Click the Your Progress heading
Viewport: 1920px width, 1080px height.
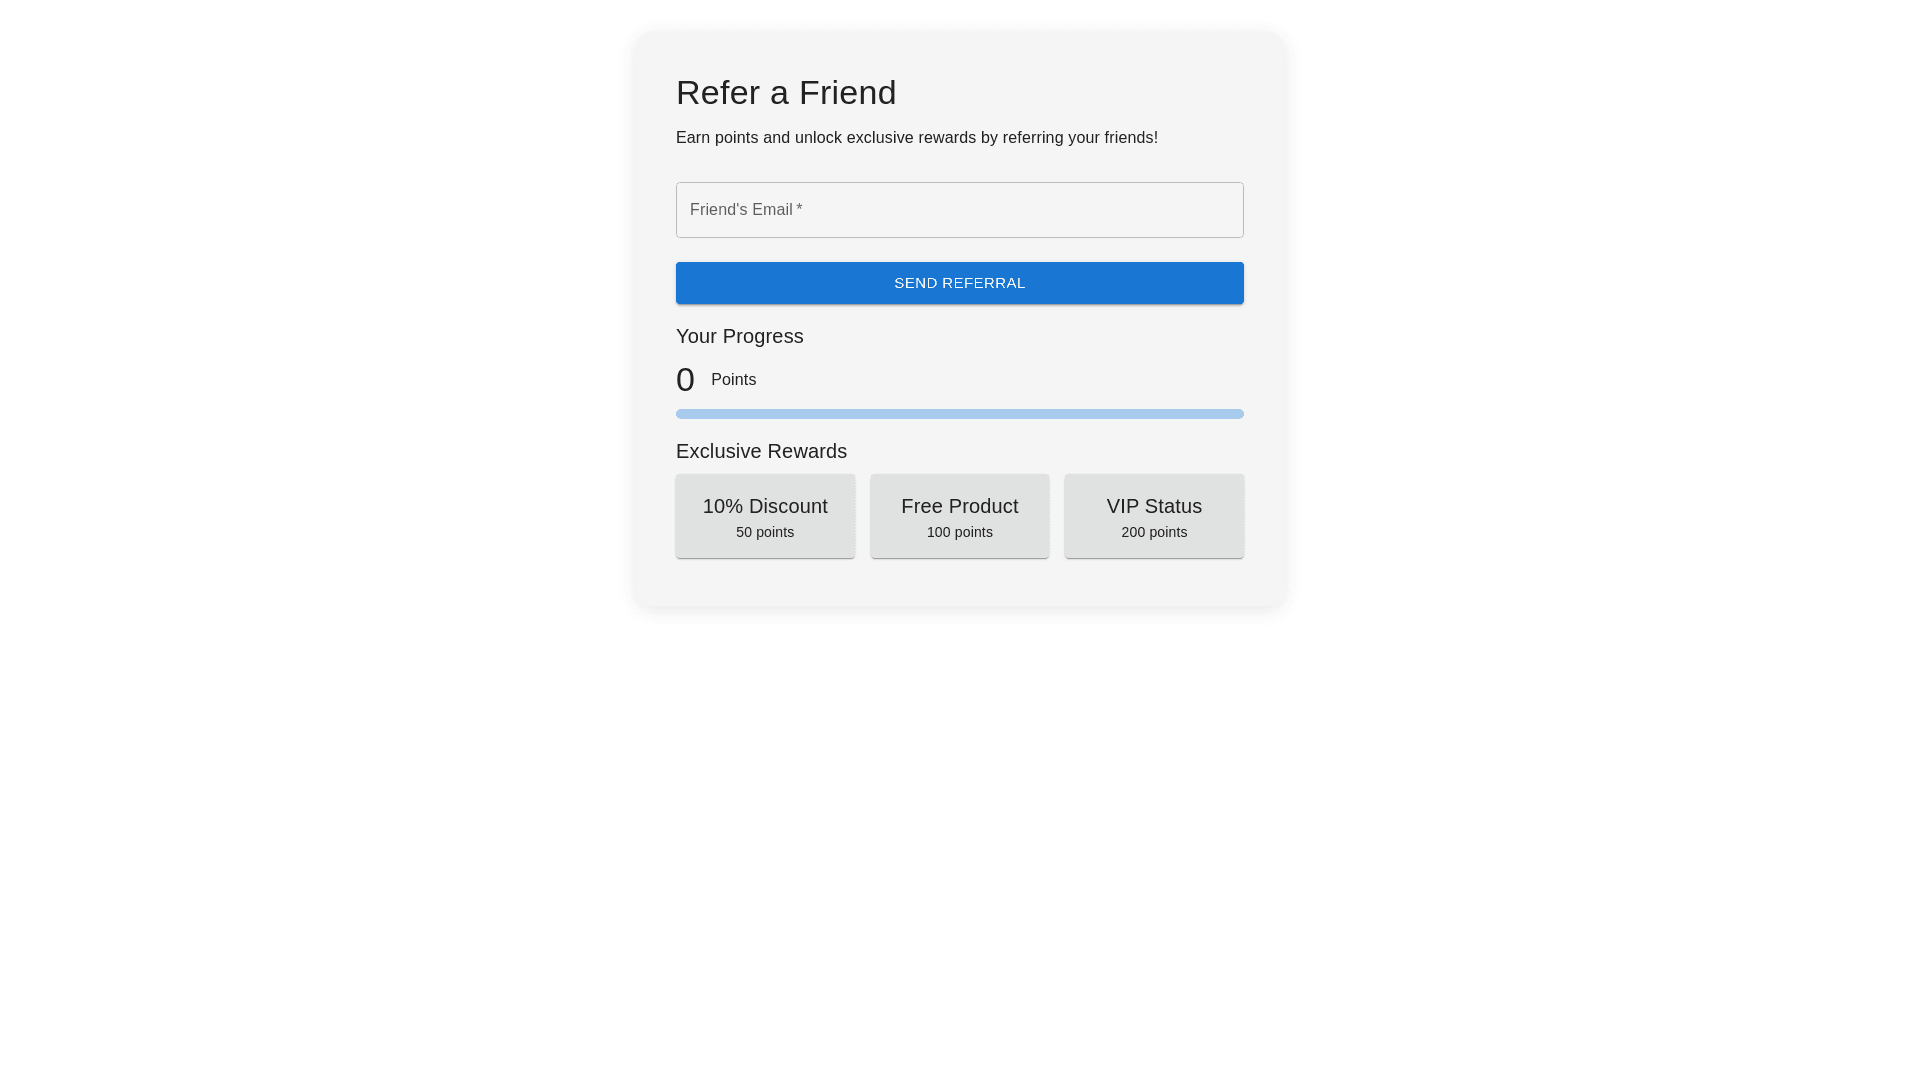pos(739,336)
